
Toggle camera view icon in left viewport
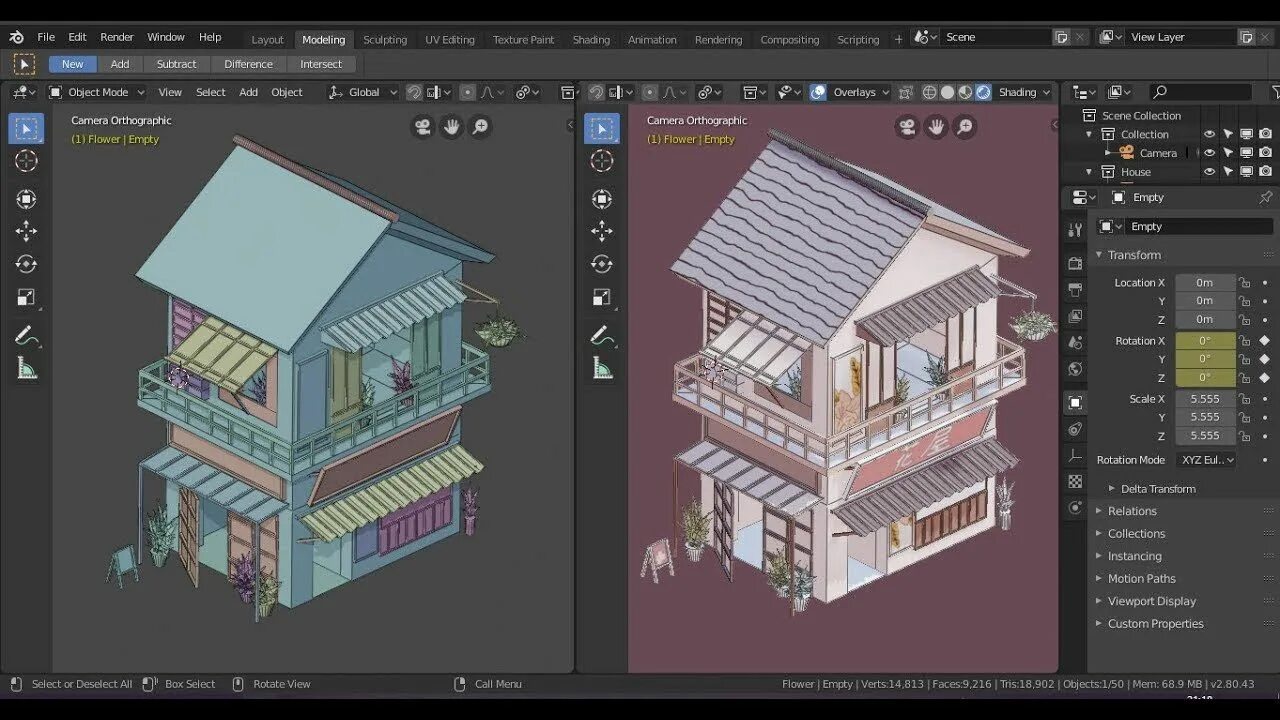coord(423,127)
